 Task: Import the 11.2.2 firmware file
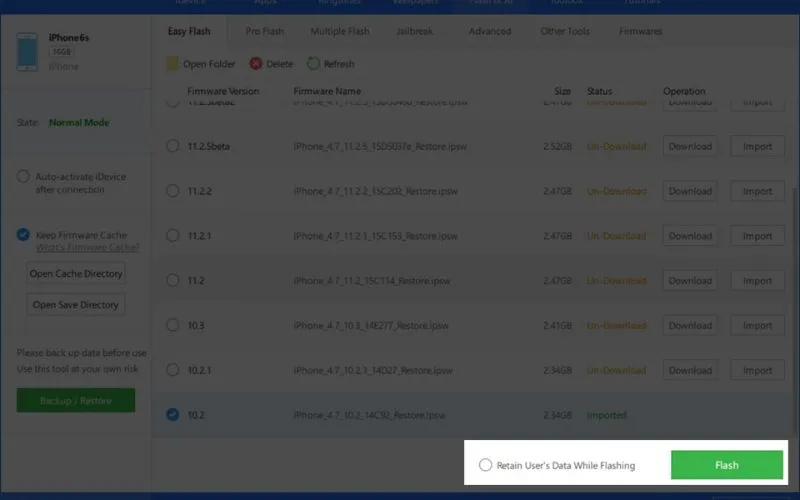tap(757, 191)
